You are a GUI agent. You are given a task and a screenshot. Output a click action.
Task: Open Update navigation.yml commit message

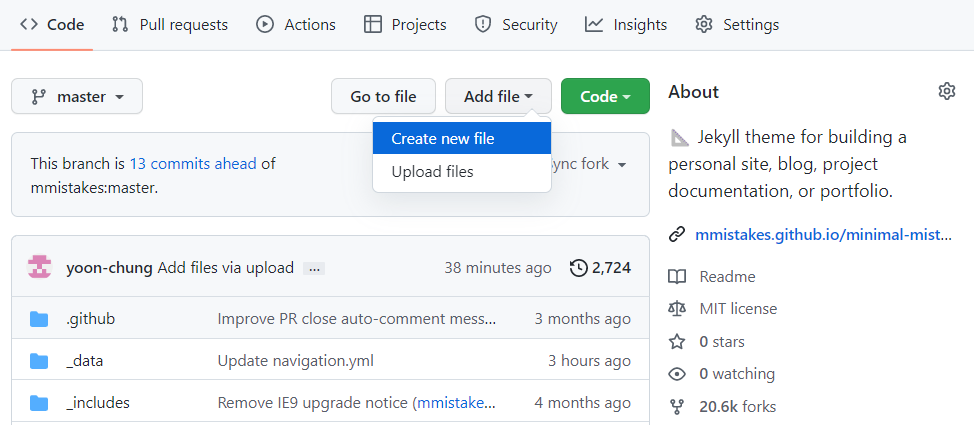[x=296, y=360]
